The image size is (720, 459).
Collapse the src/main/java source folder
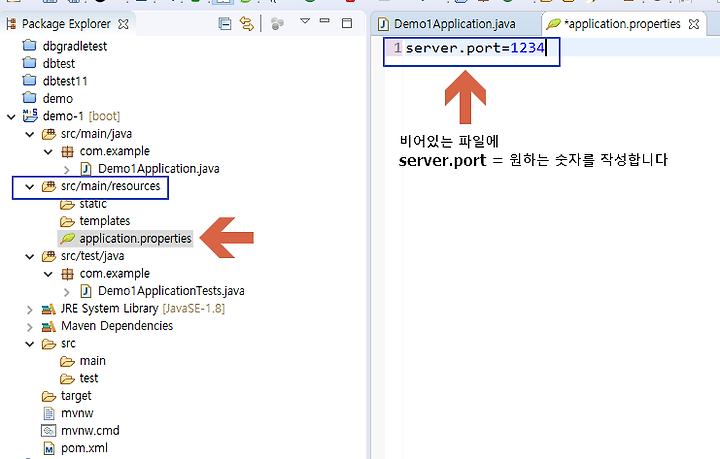(30, 134)
